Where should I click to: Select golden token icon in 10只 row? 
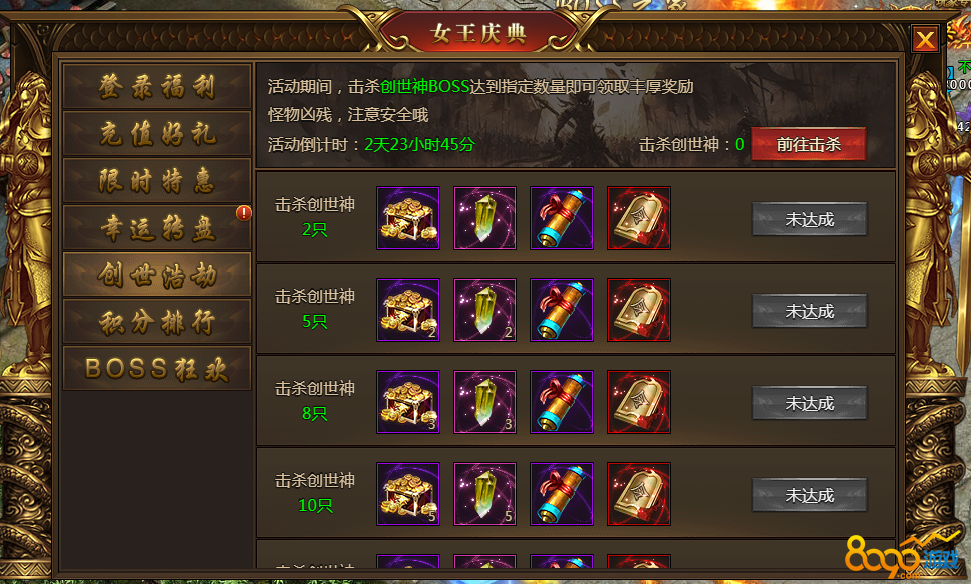tap(639, 494)
